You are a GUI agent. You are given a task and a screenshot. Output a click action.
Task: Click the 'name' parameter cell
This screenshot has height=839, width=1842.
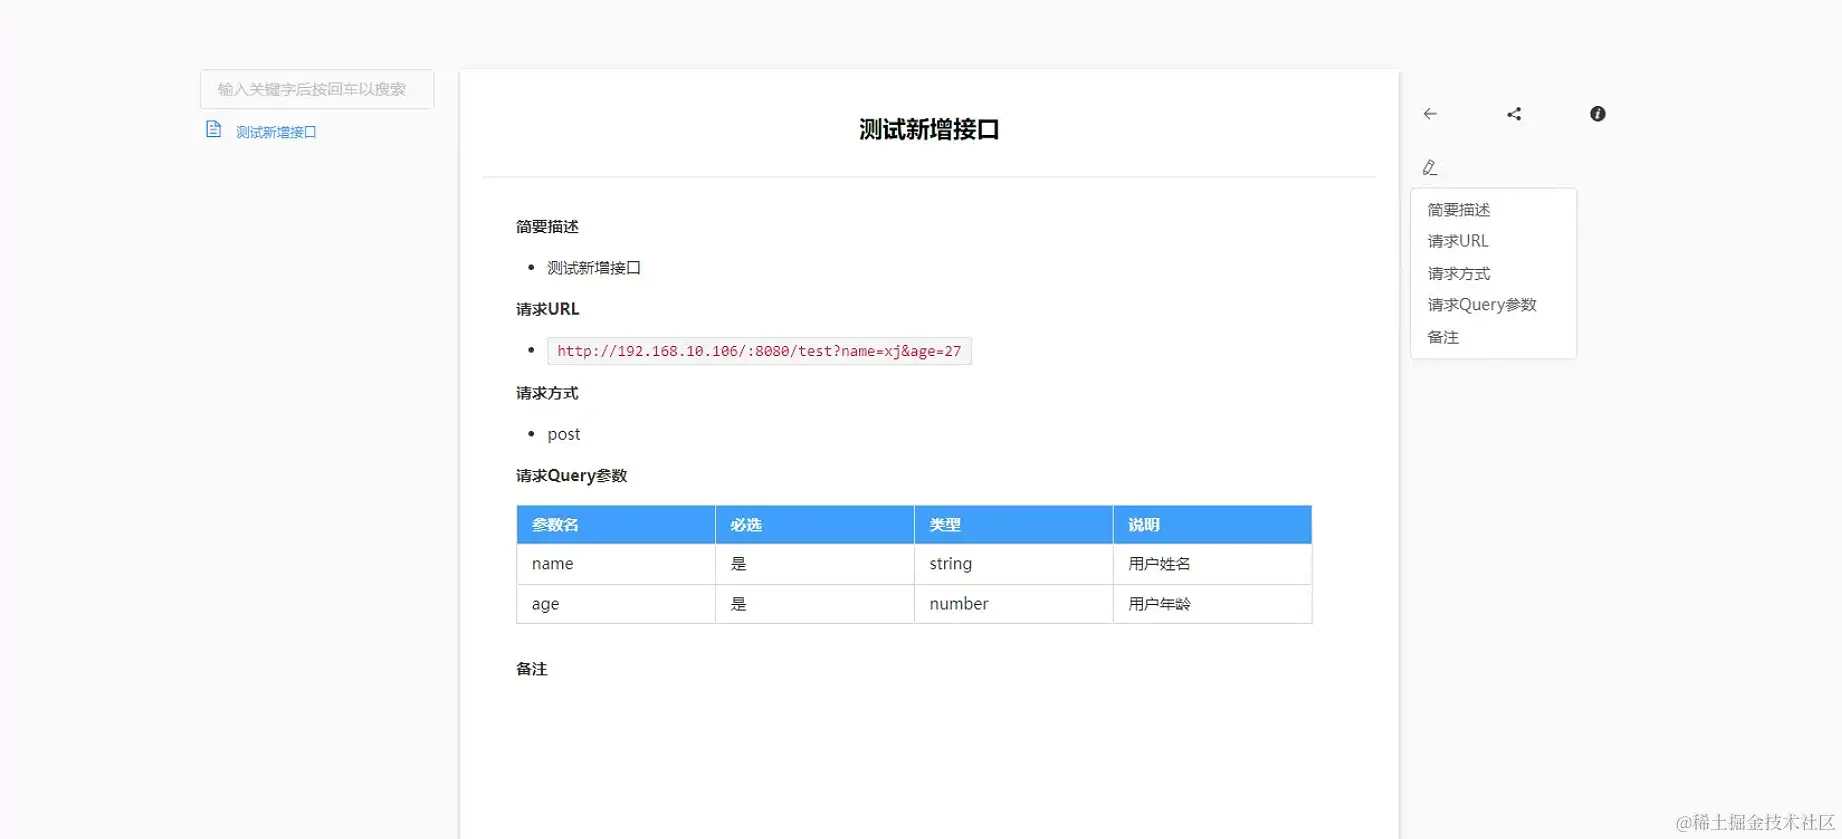[616, 564]
